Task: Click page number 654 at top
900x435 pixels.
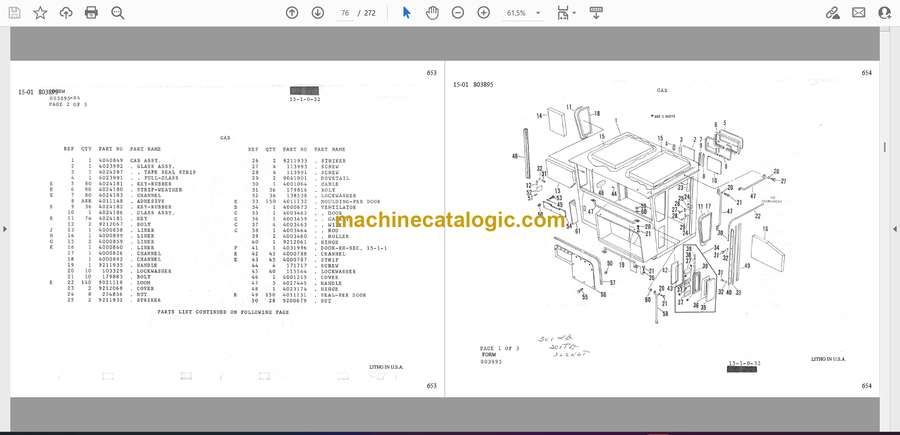Action: click(867, 73)
